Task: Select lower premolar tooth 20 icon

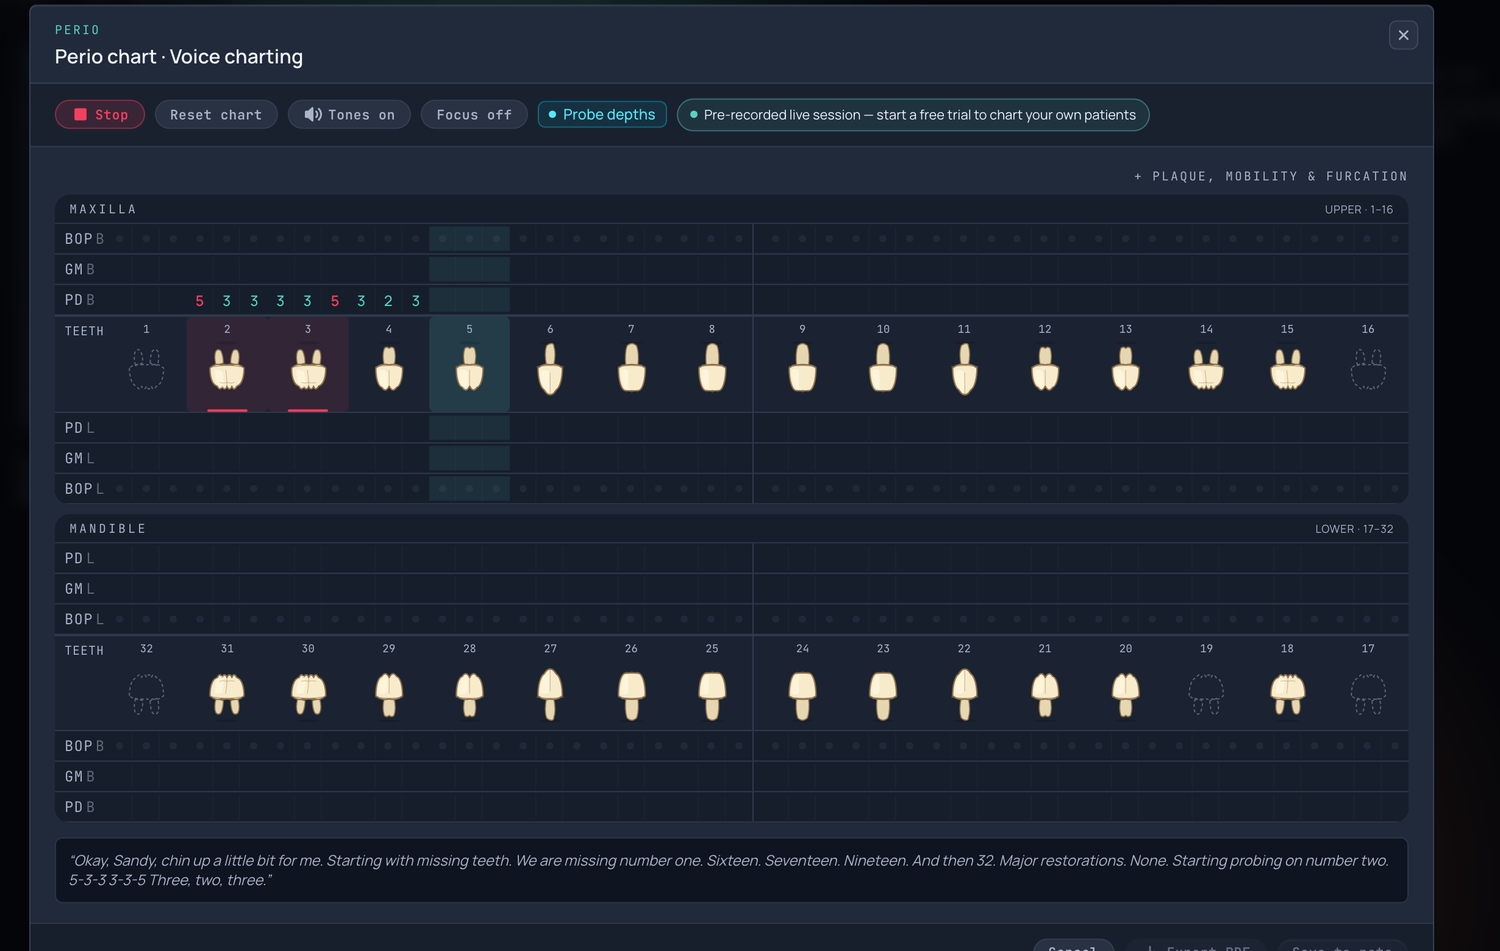Action: click(x=1126, y=694)
